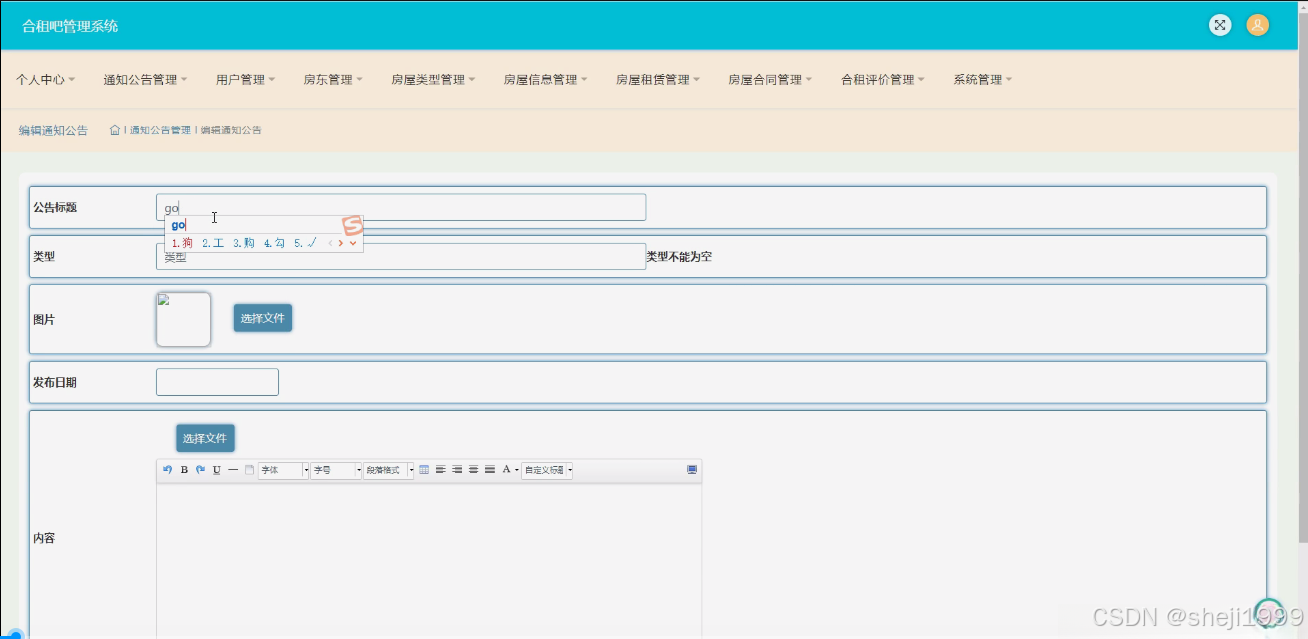Image resolution: width=1308 pixels, height=639 pixels.
Task: Click the 编辑通知公告 breadcrumb text
Action: (231, 130)
